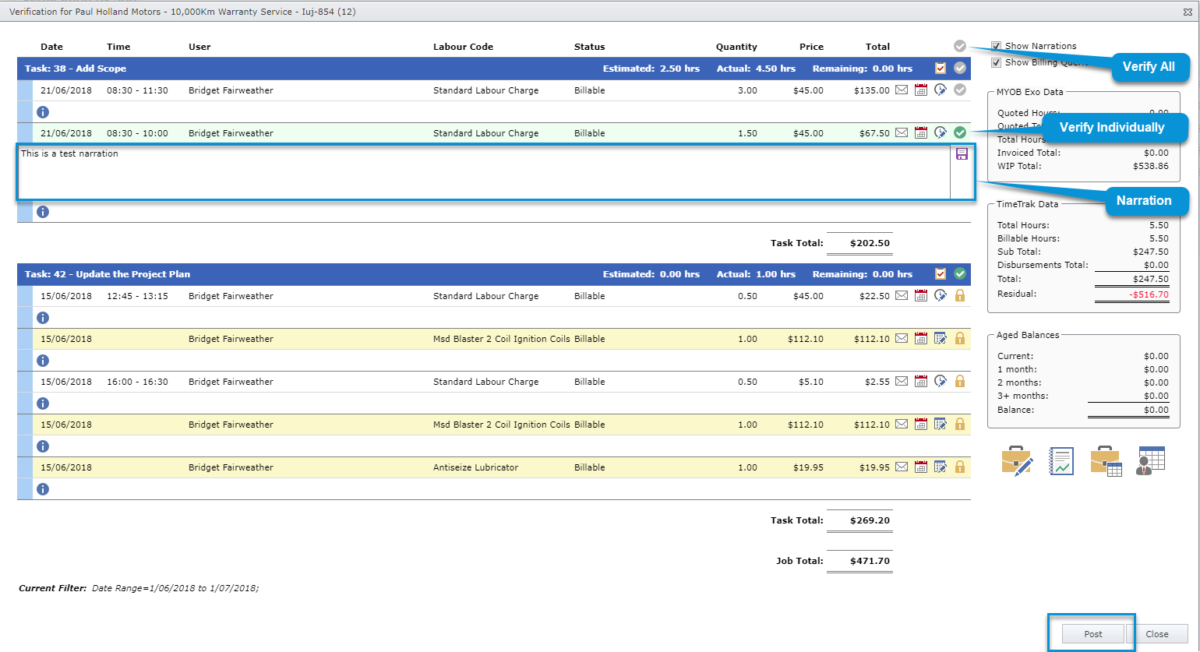Click the calendar icon beside the $67.50 entry
The height and width of the screenshot is (652, 1200).
tap(920, 132)
